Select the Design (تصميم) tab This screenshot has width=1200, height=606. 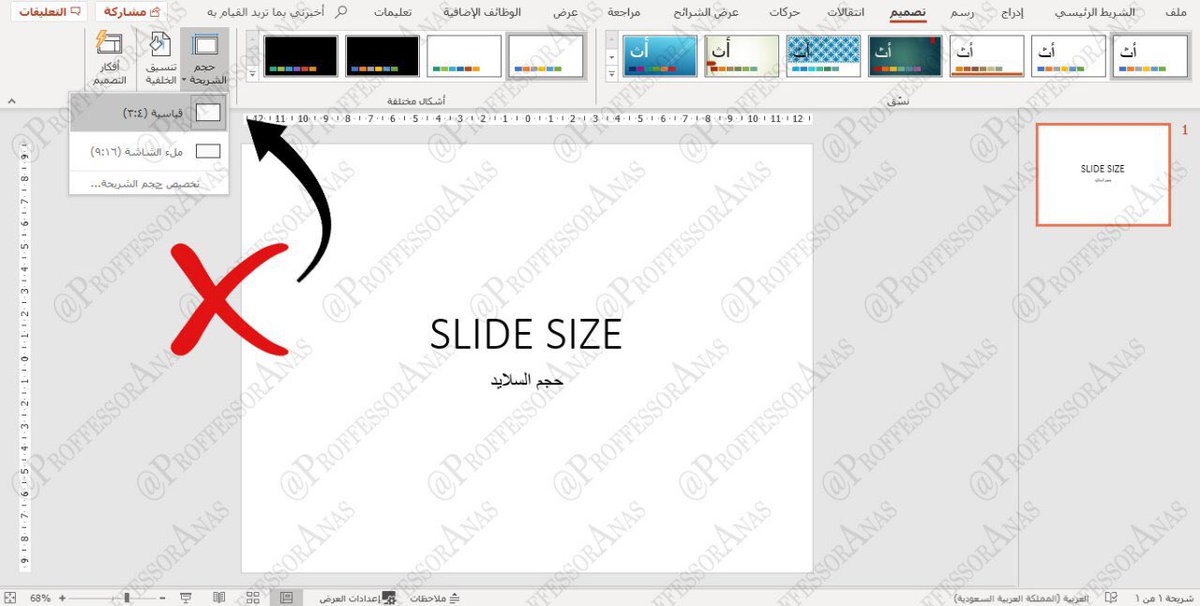908,12
